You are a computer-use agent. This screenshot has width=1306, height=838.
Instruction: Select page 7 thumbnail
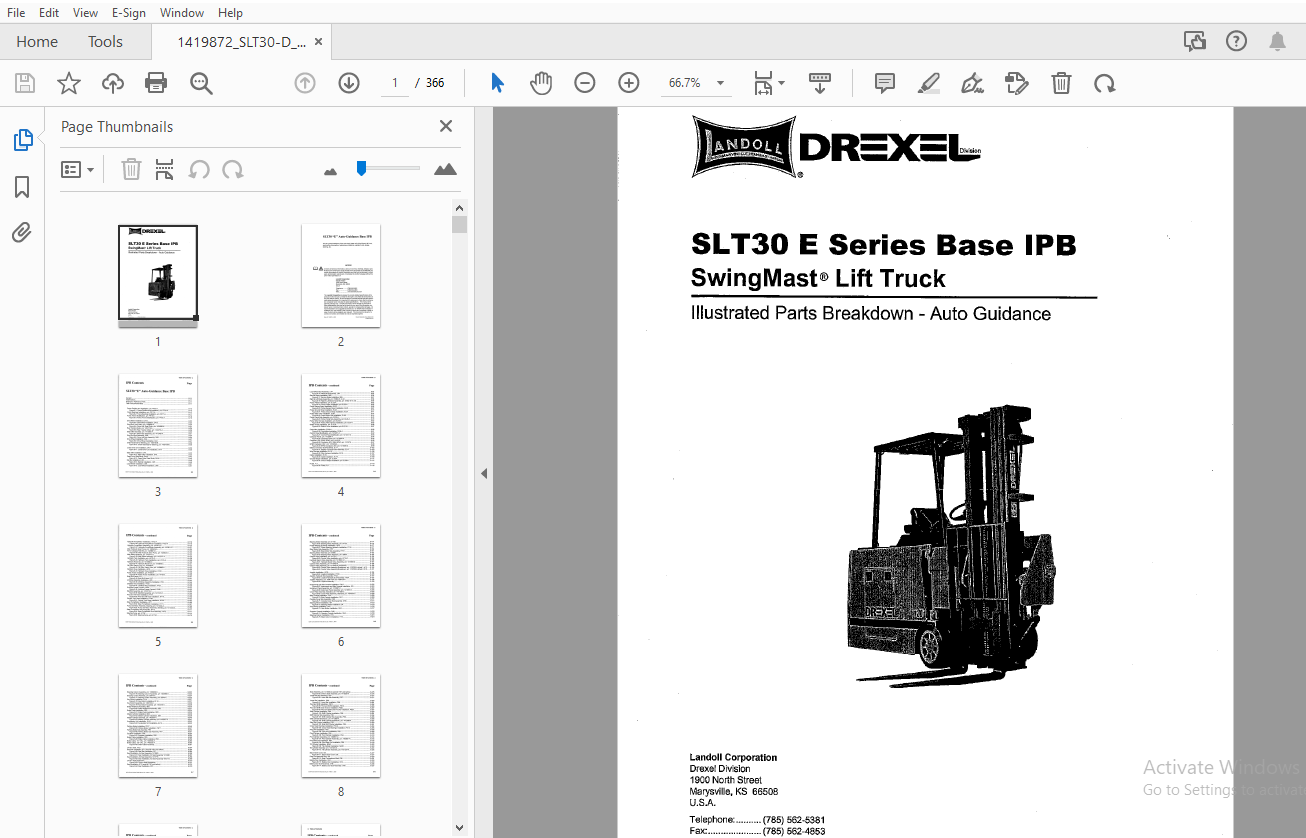point(158,726)
